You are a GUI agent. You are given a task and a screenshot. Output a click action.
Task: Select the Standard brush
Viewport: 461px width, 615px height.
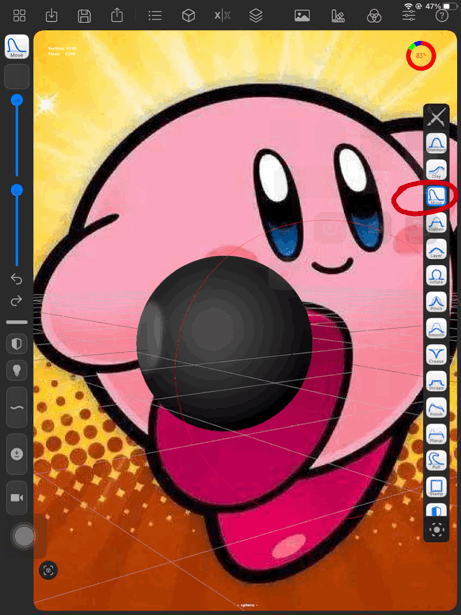tap(436, 143)
